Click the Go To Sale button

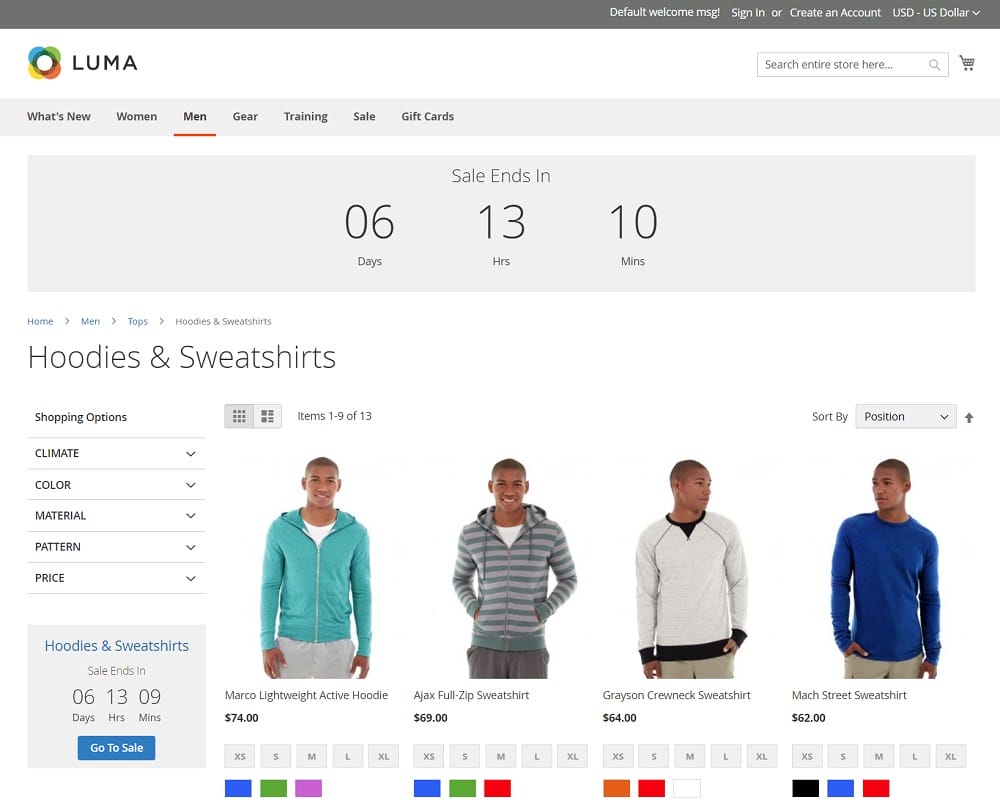pos(116,748)
